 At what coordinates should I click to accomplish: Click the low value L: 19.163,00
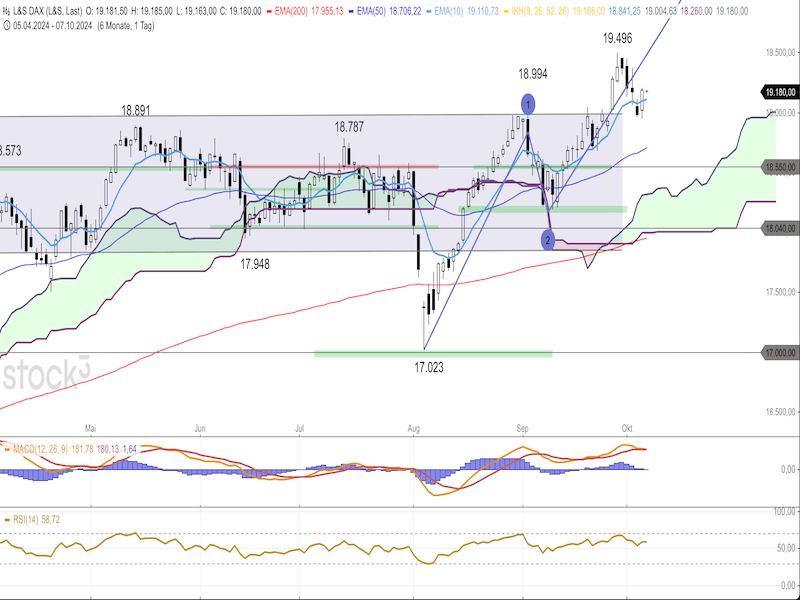196,11
